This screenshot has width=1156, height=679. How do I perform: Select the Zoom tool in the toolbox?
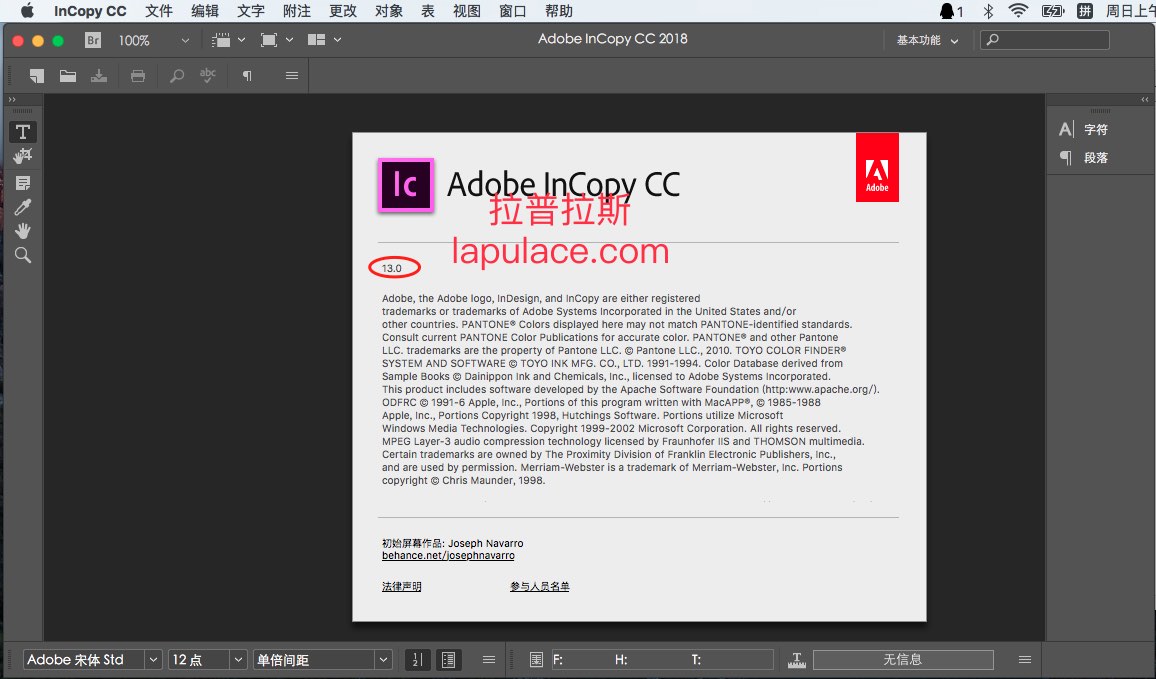pos(23,256)
